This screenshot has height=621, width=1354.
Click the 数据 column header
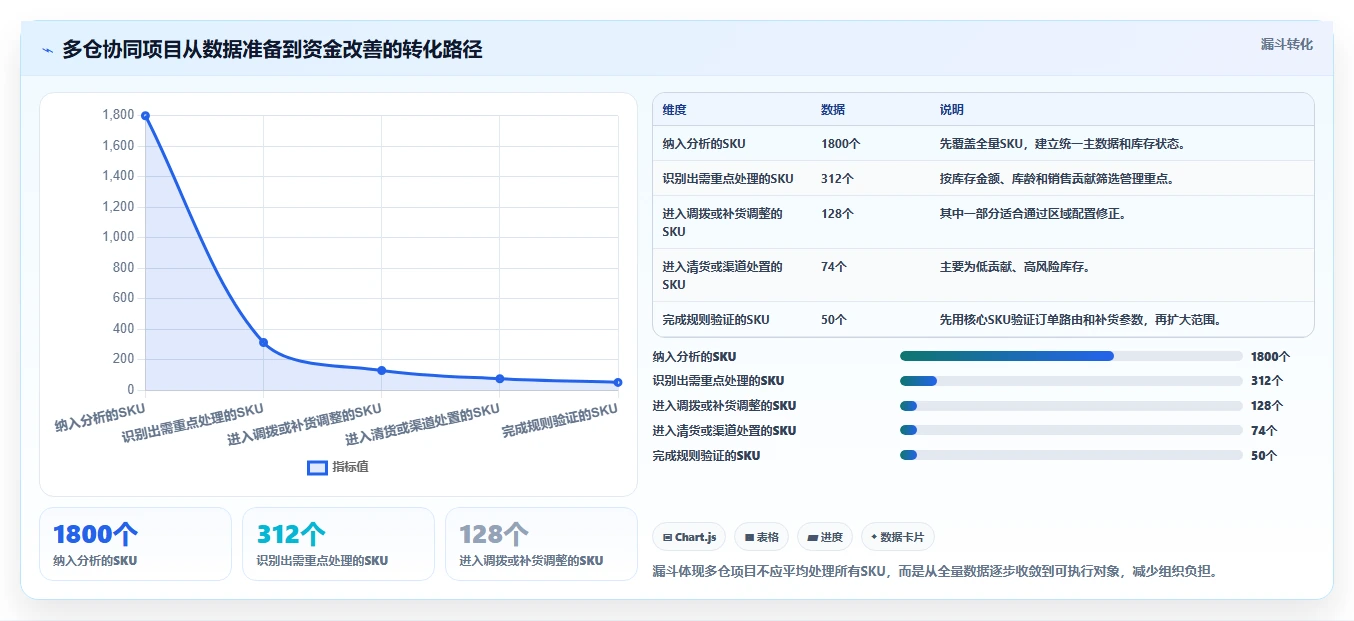click(833, 110)
